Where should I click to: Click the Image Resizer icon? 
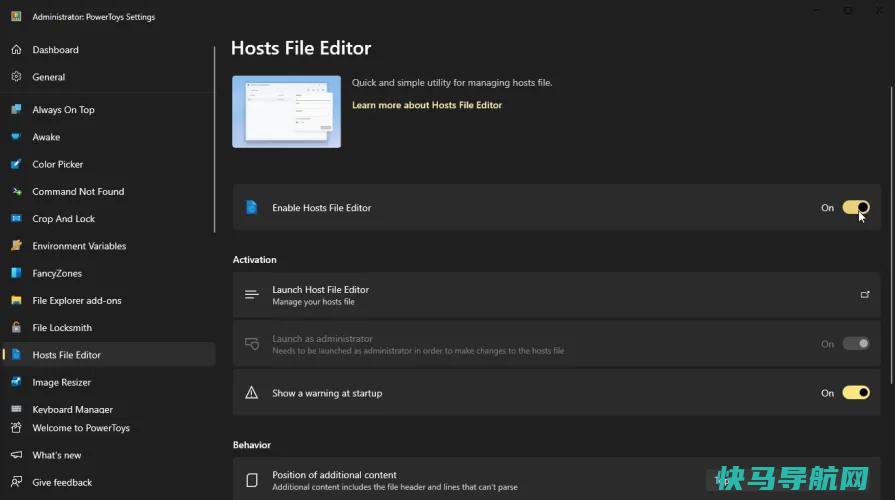pos(16,382)
